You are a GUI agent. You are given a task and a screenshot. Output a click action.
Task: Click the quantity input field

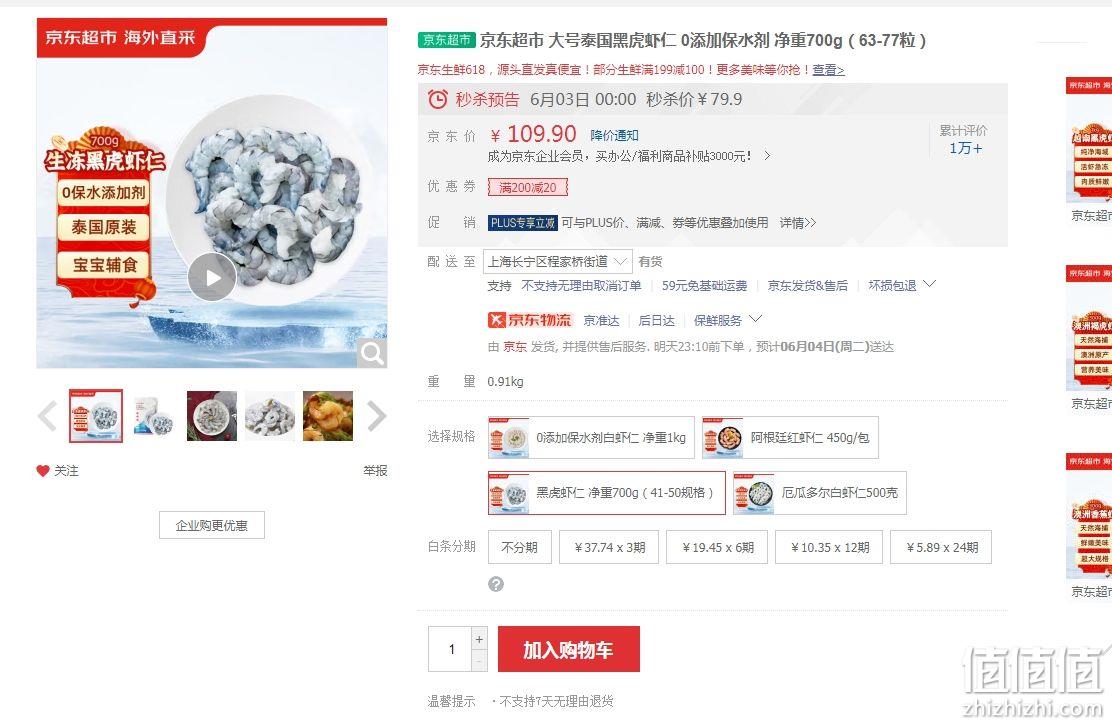coord(450,649)
